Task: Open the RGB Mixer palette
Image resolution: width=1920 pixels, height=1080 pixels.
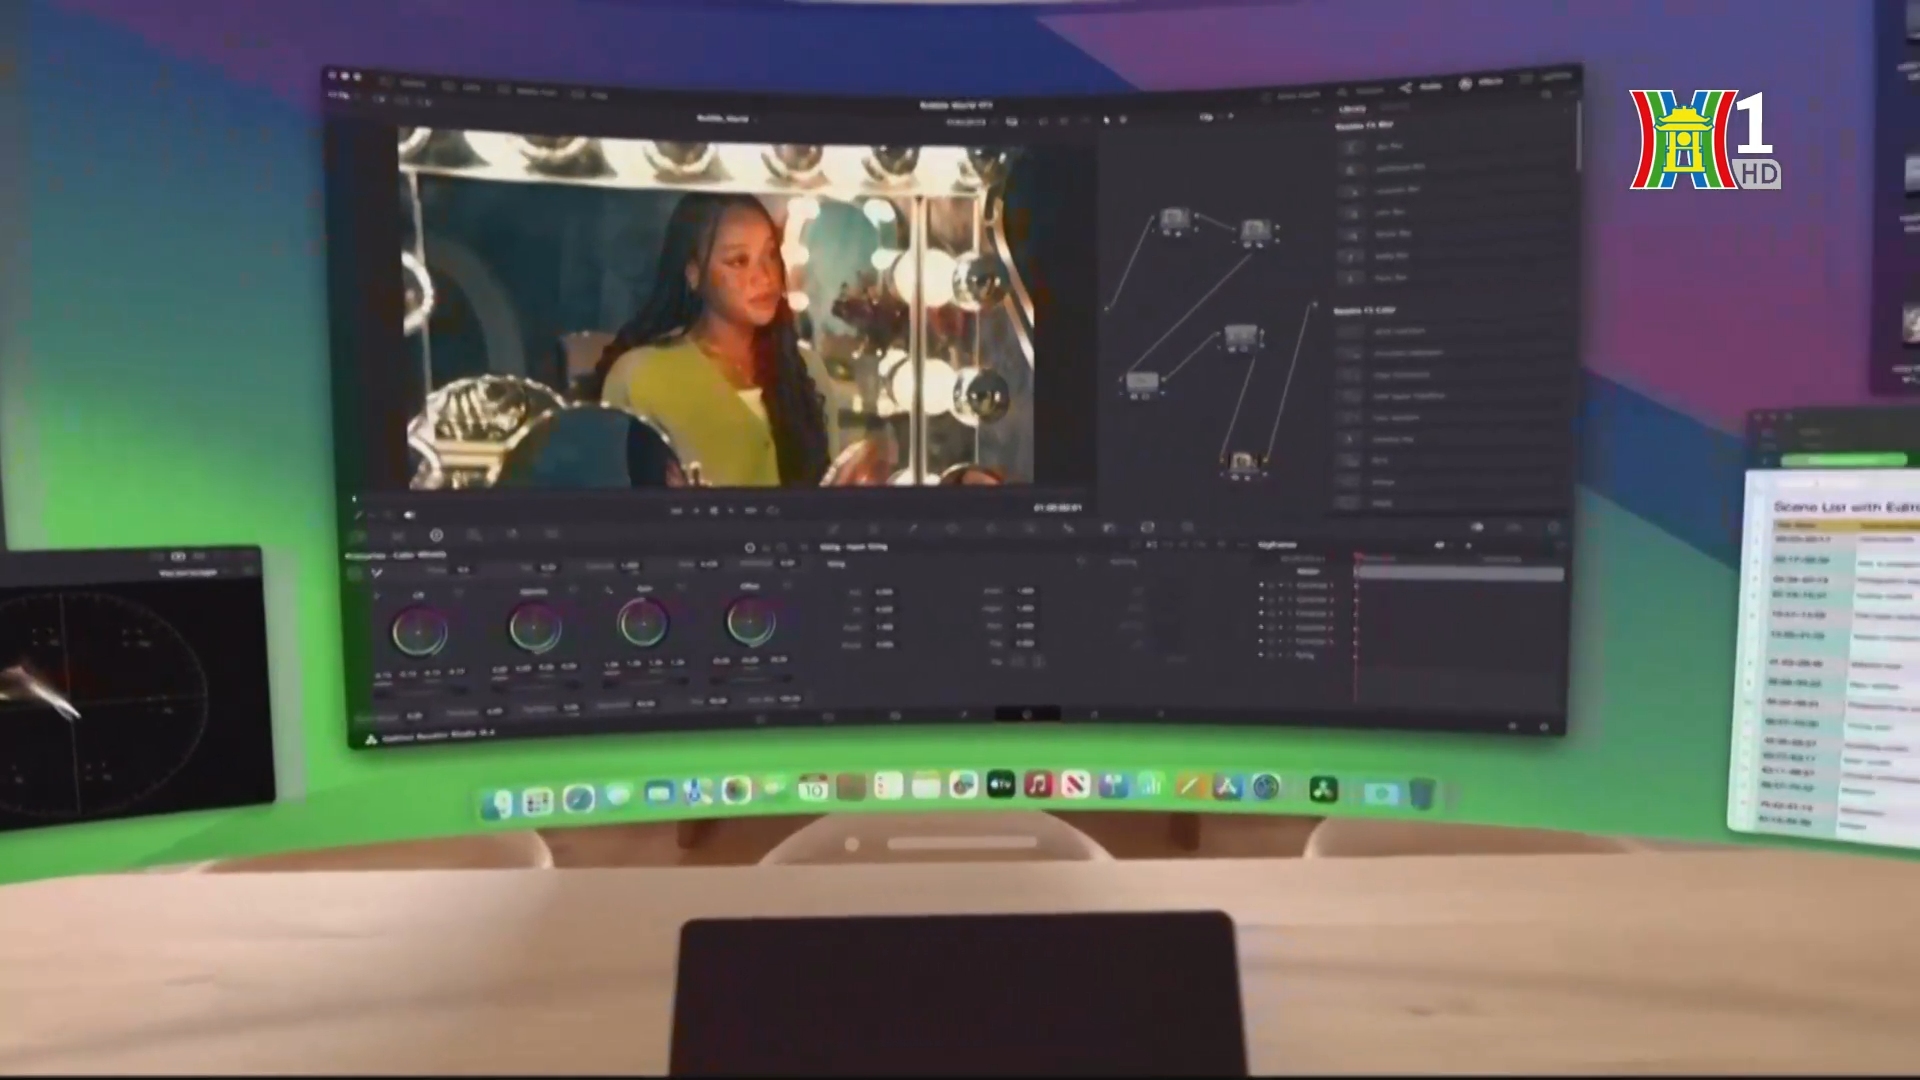Action: pos(513,533)
